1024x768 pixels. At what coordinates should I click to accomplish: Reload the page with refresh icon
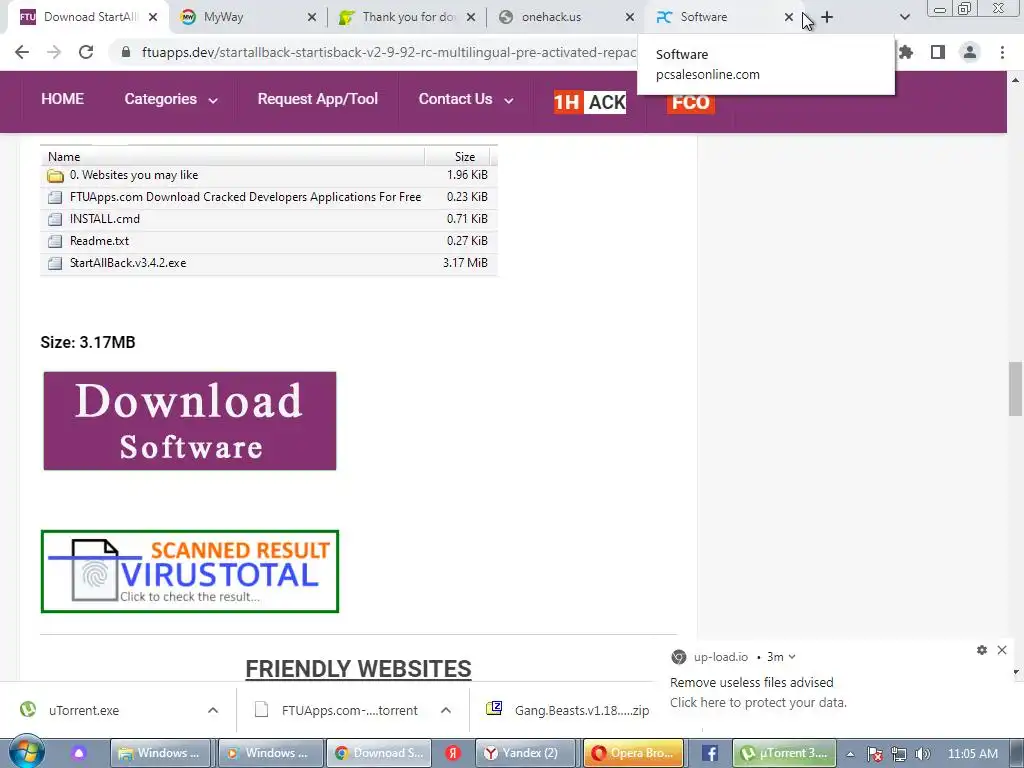(86, 52)
